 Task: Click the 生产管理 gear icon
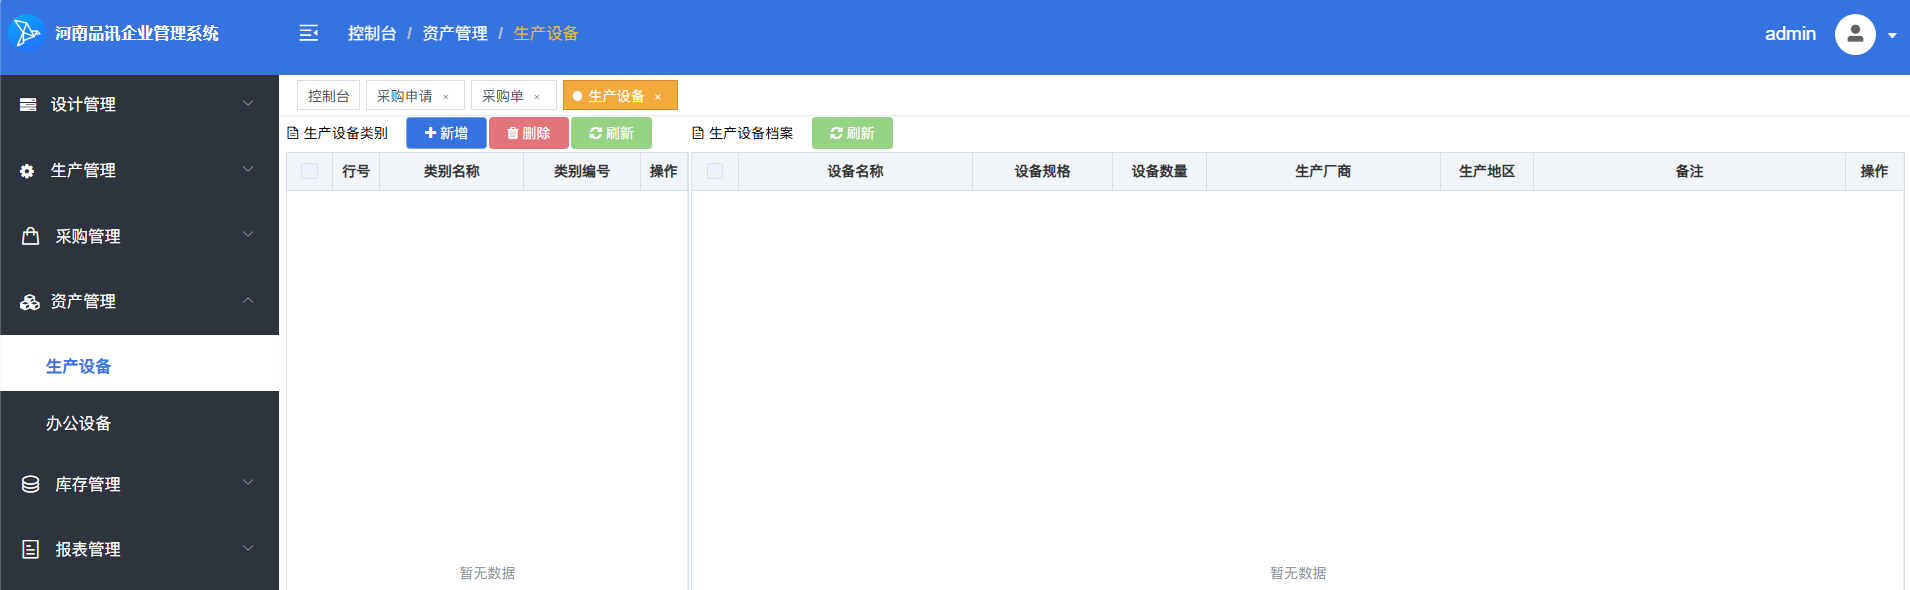point(28,171)
